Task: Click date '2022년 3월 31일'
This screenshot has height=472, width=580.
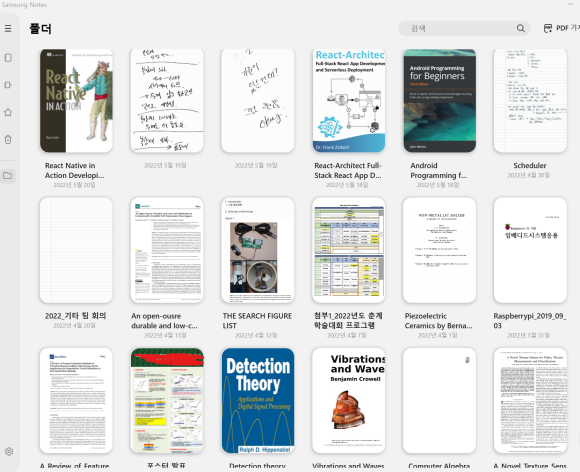Action: click(x=529, y=335)
